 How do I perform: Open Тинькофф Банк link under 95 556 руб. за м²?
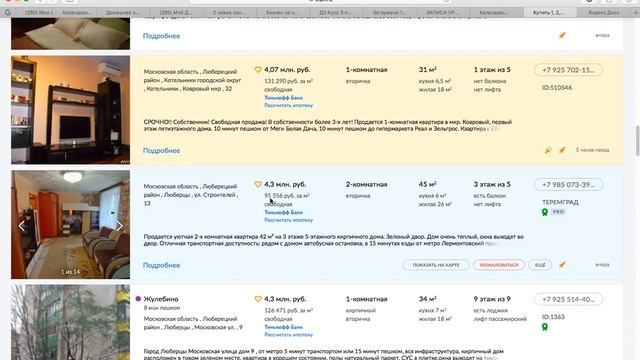tap(284, 212)
